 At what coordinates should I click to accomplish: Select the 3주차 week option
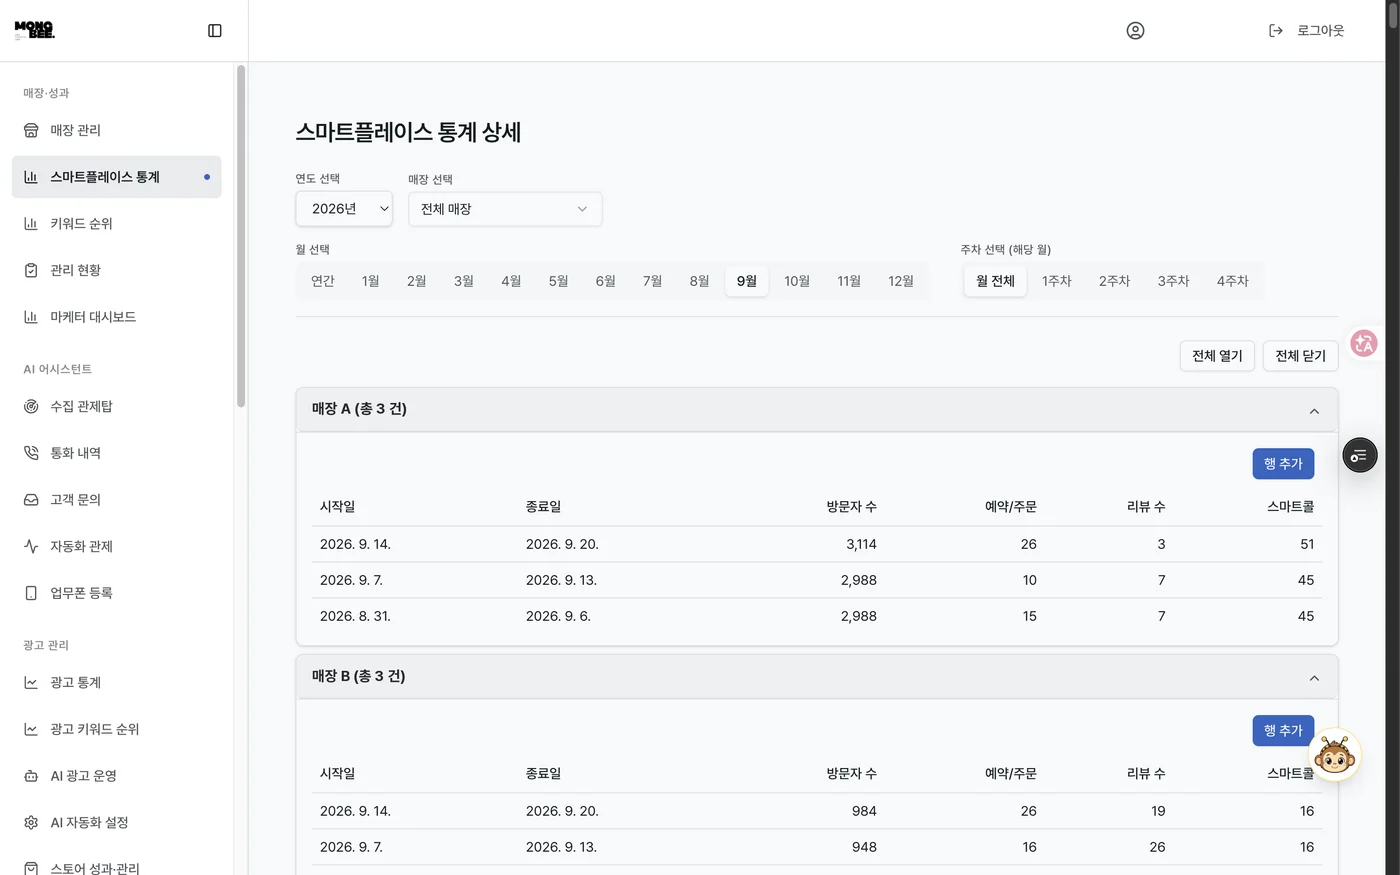[x=1173, y=281]
